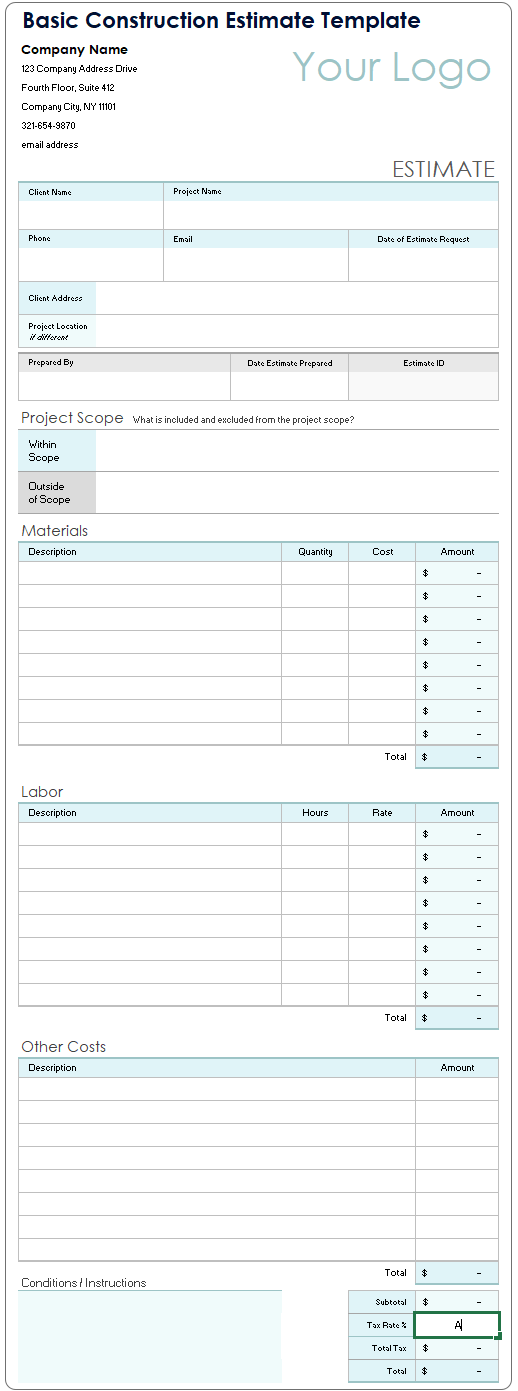Image resolution: width=518 pixels, height=1391 pixels.
Task: Click the Client Address entry field
Action: point(297,298)
